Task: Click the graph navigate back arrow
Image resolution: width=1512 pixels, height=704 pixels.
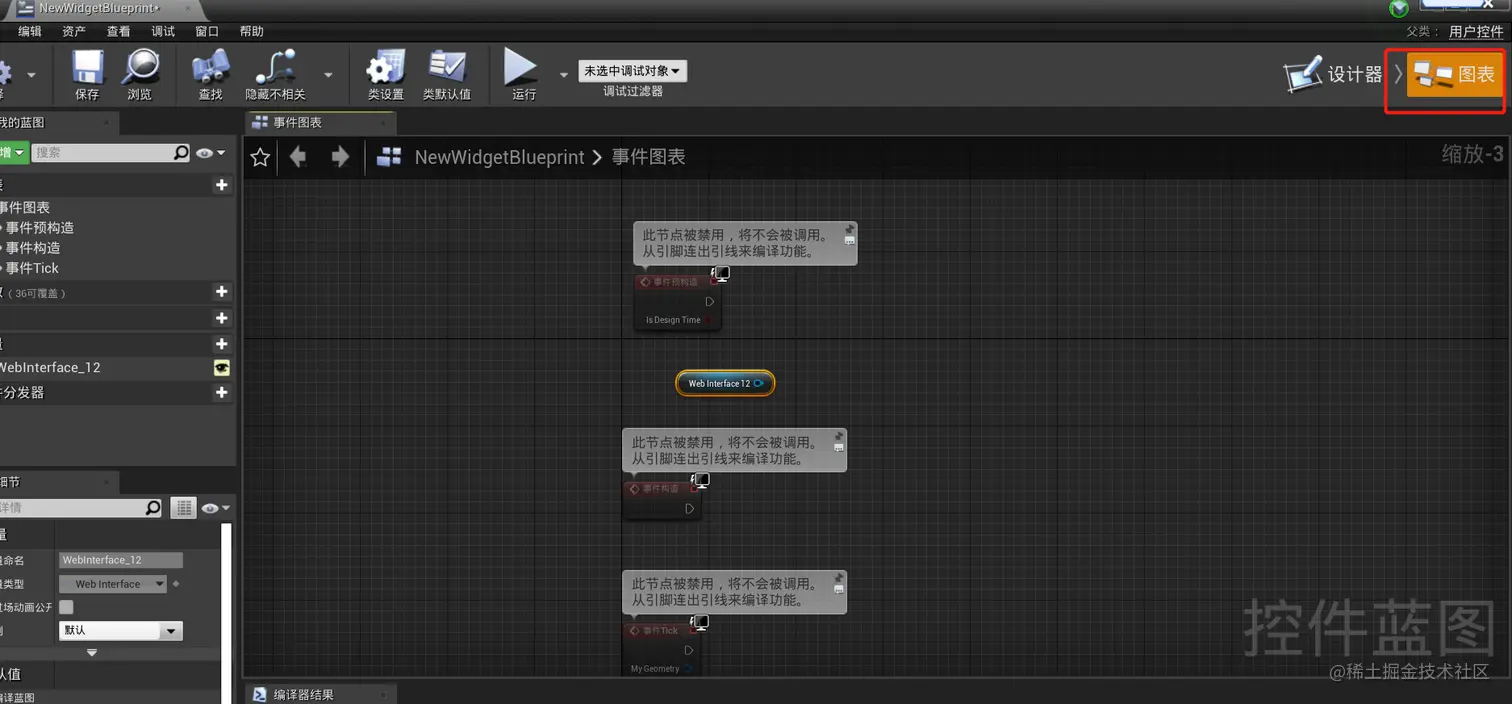Action: (297, 157)
